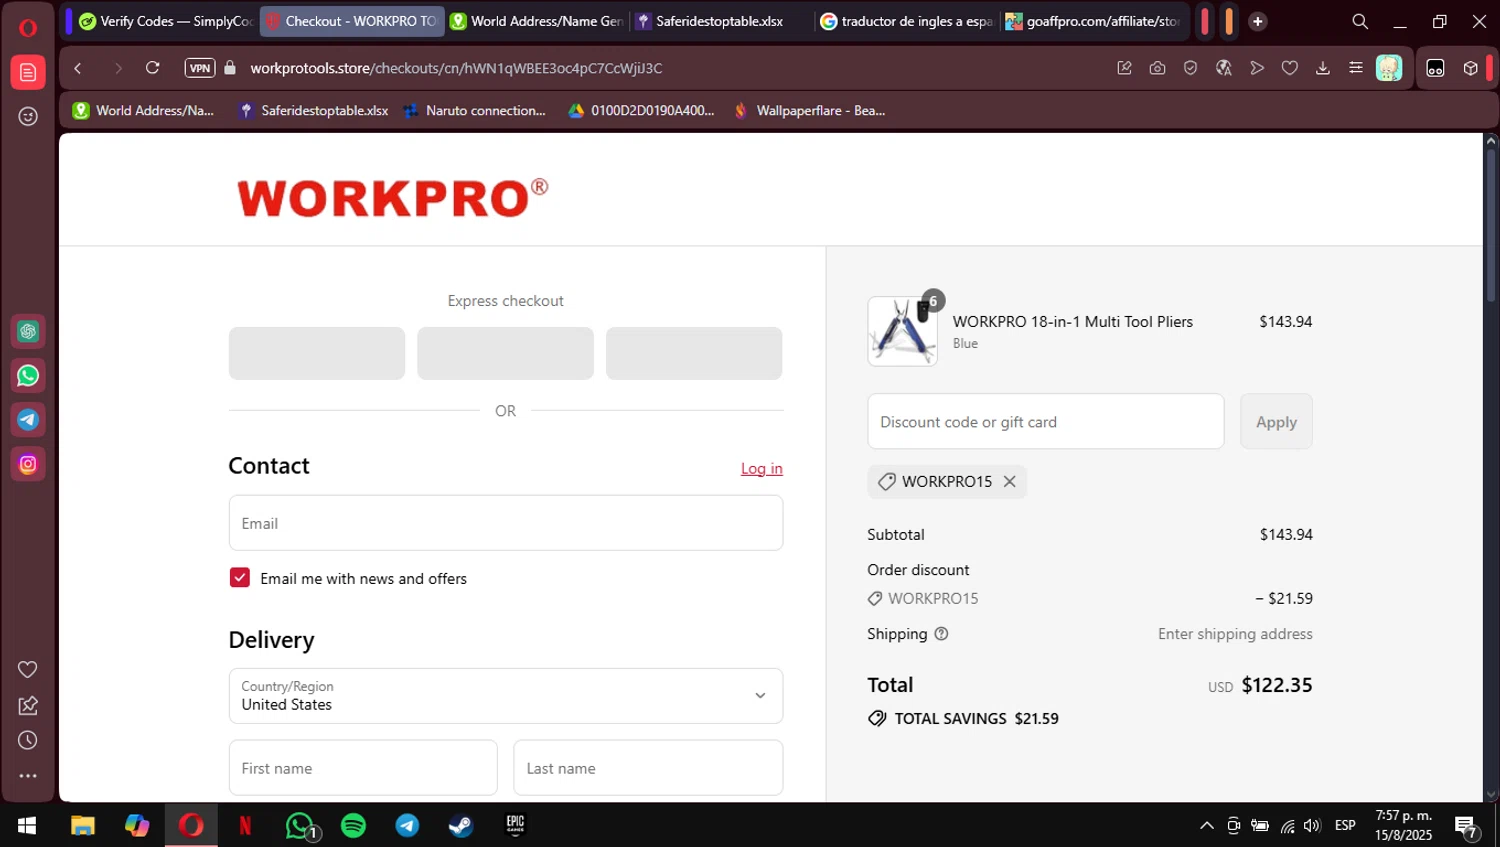Expand the Country/Region dropdown
This screenshot has height=847, width=1500.
pyautogui.click(x=506, y=696)
